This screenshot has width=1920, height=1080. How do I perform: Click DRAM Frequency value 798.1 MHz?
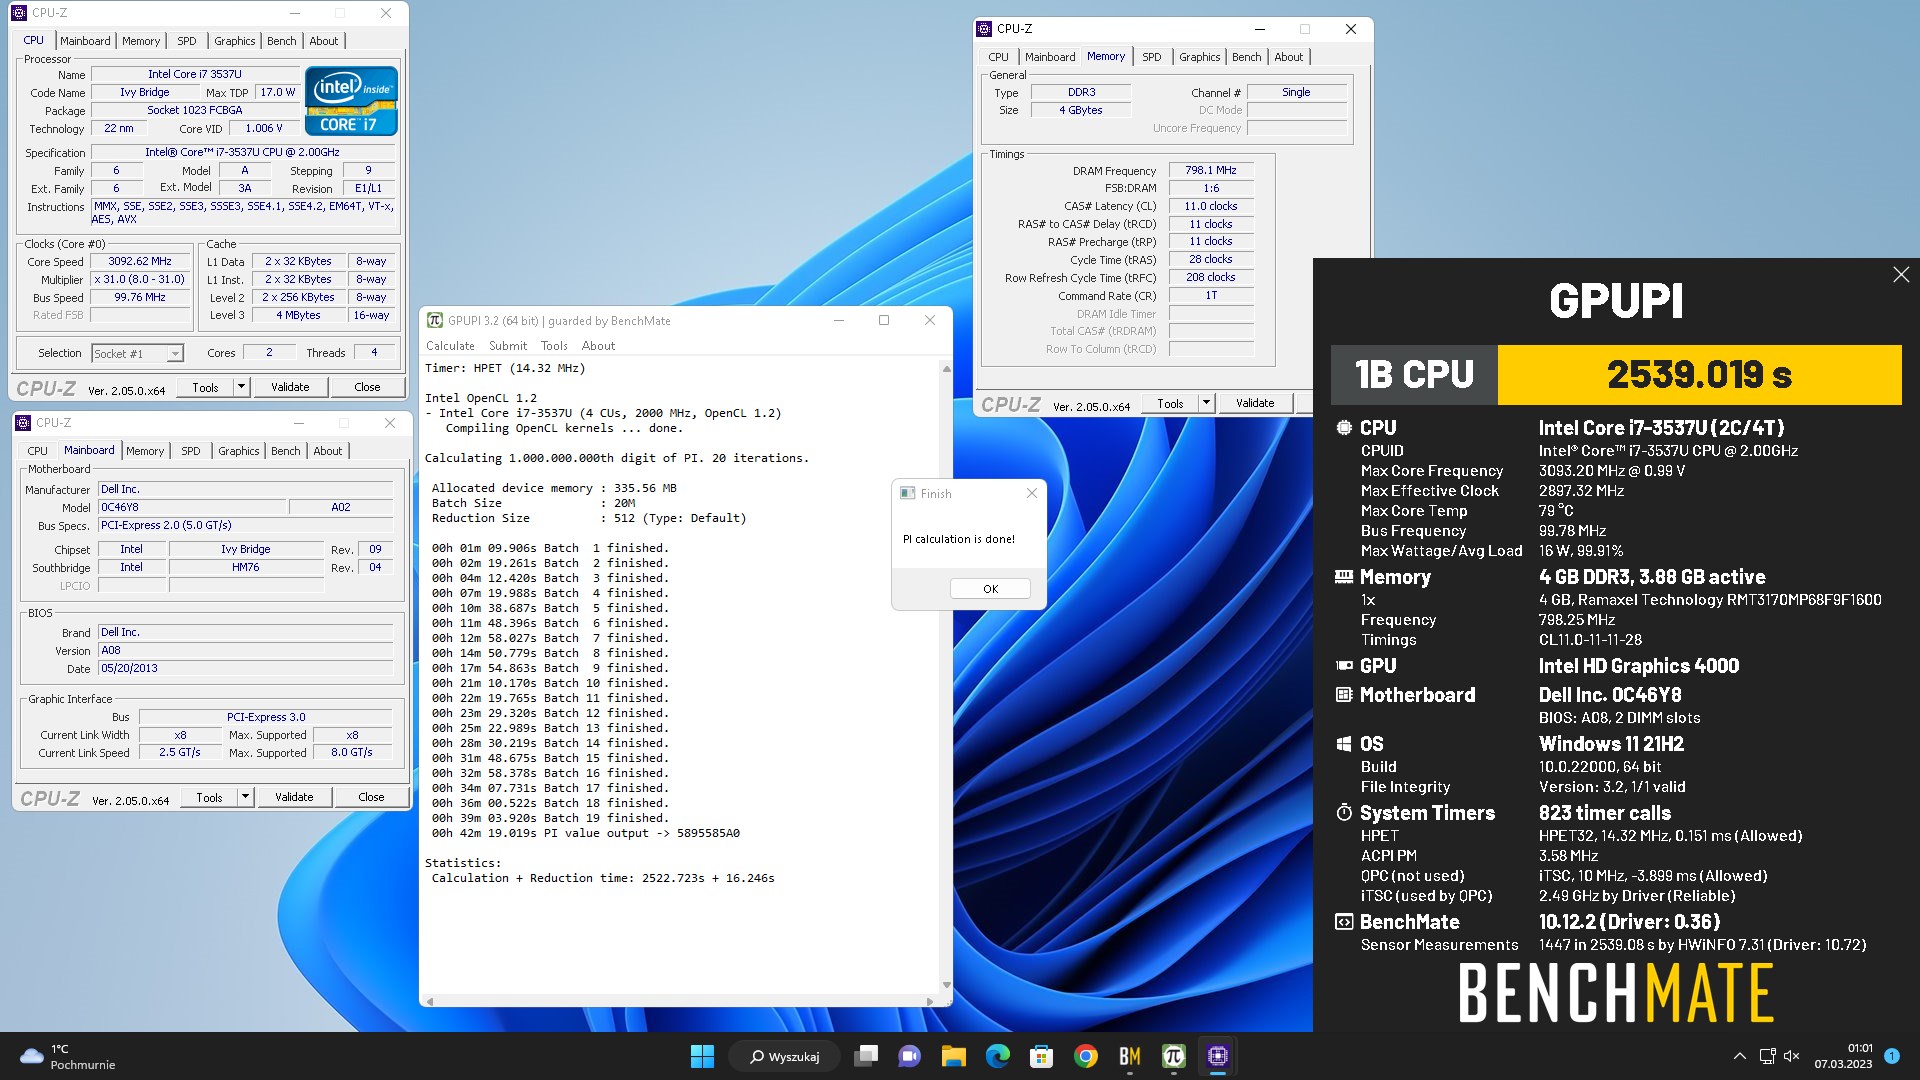(1211, 171)
